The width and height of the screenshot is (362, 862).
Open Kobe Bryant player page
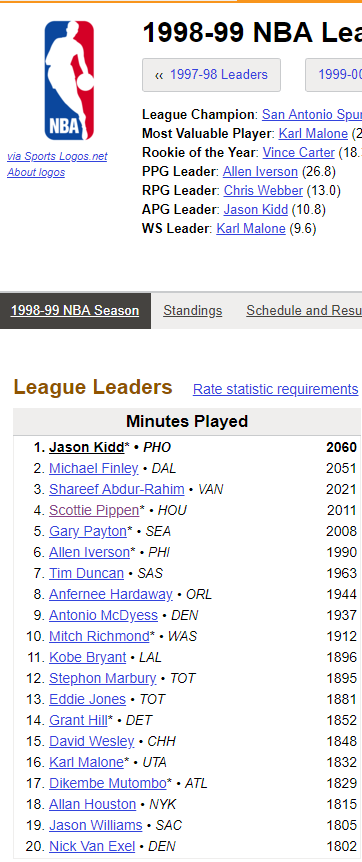tap(87, 657)
